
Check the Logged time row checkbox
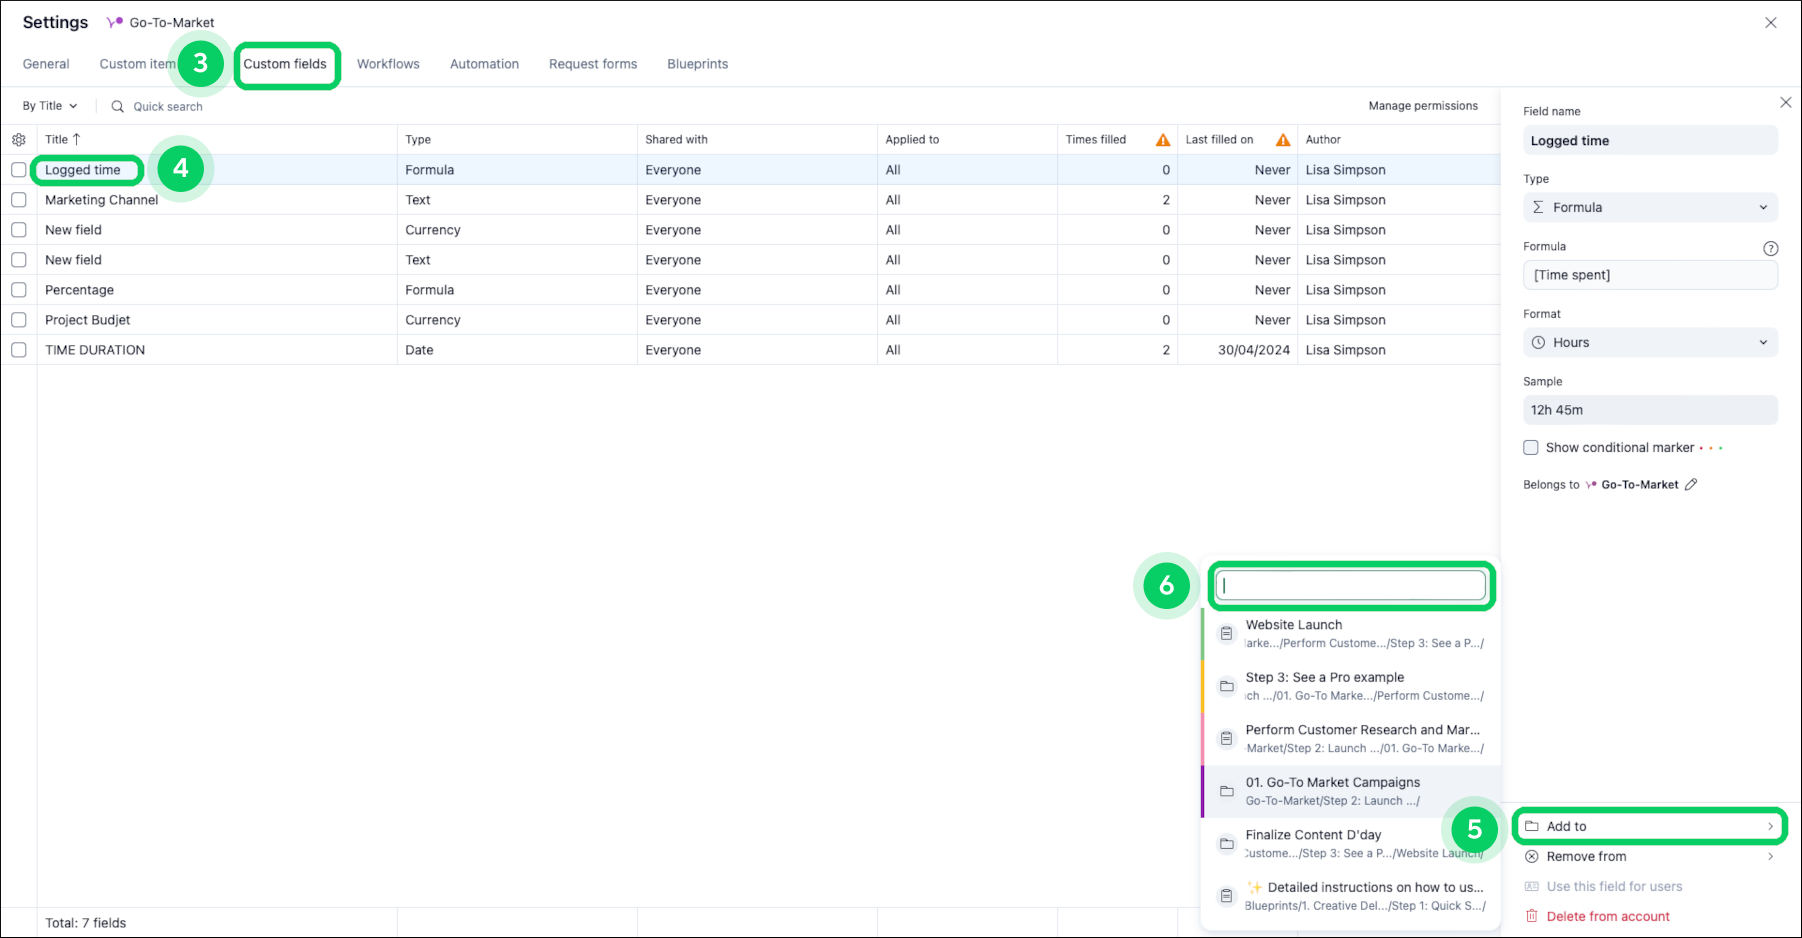(19, 170)
